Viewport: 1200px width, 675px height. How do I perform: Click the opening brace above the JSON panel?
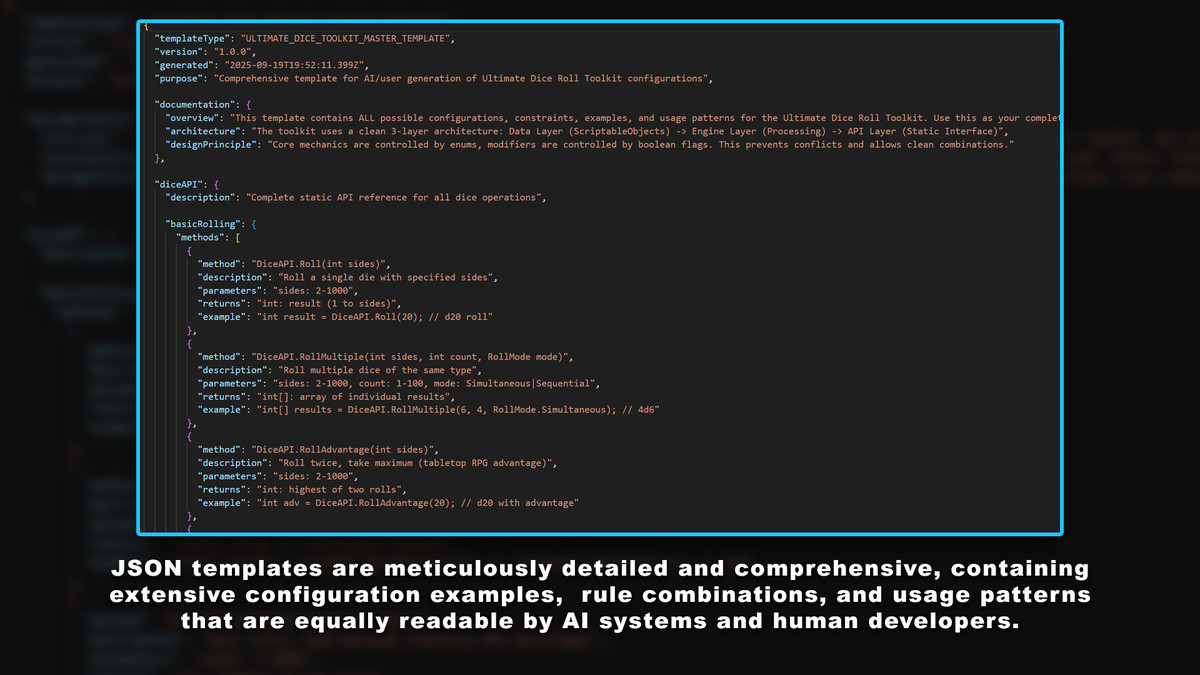[x=146, y=27]
